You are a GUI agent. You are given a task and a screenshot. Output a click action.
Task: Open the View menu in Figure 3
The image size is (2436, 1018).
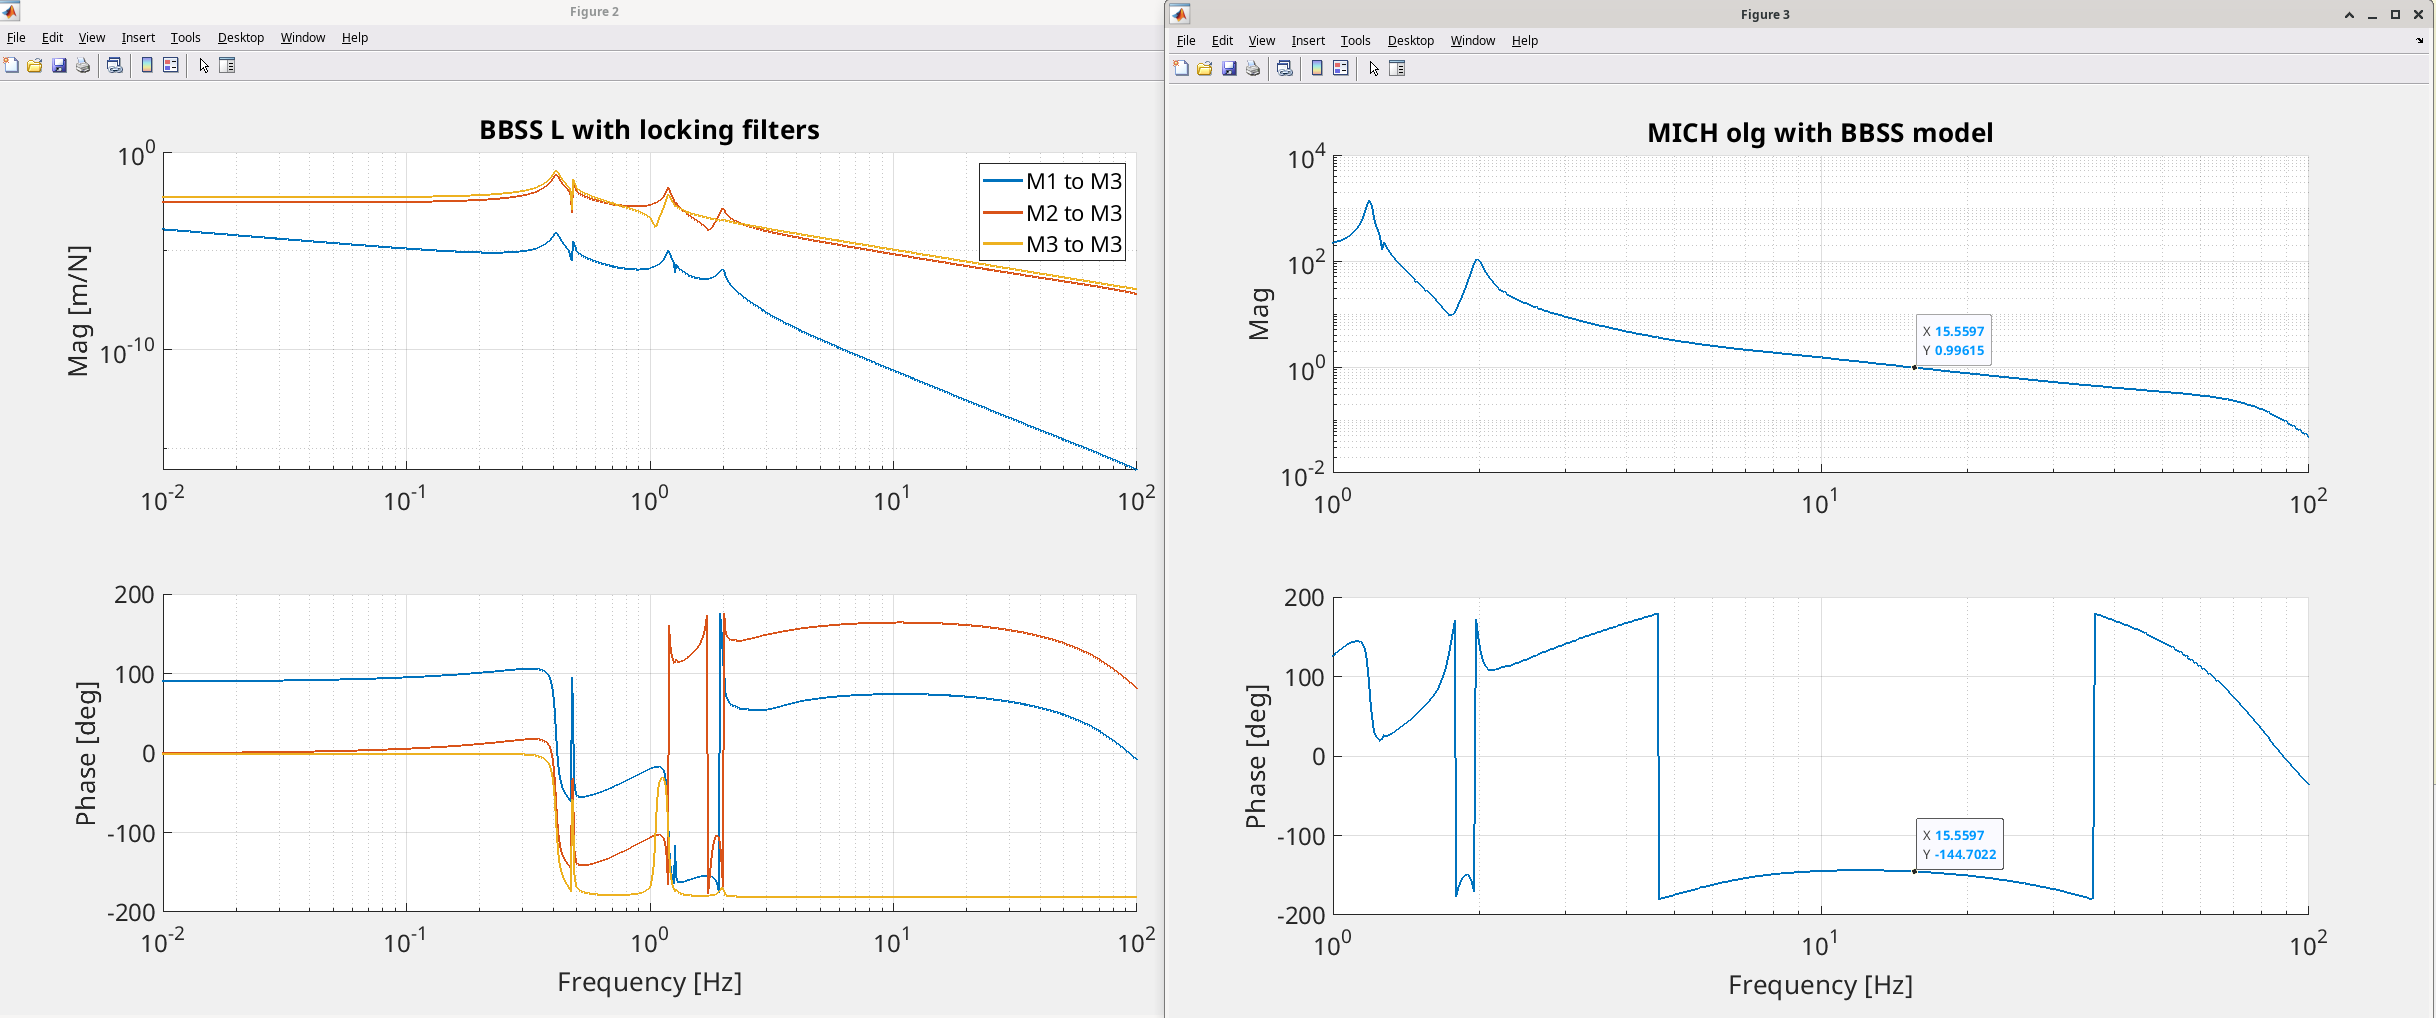click(1261, 41)
